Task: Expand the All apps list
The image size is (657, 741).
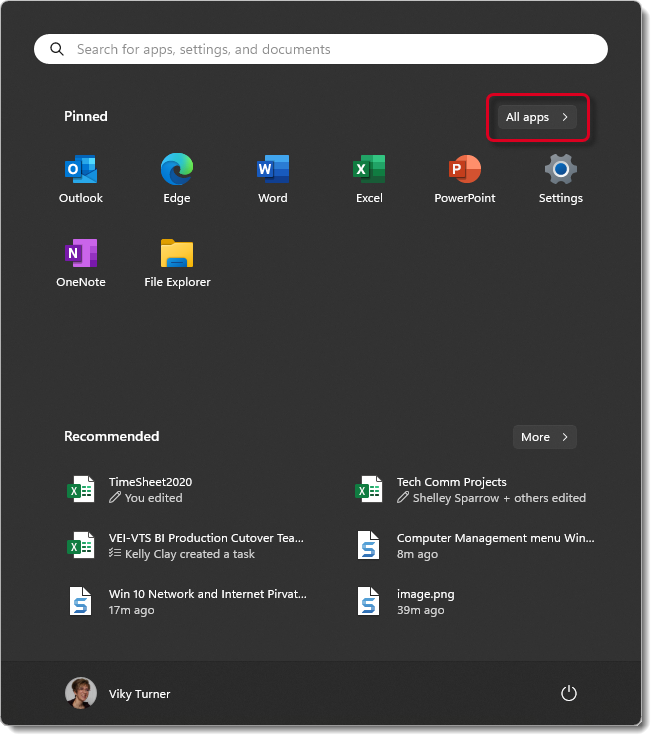Action: point(537,118)
